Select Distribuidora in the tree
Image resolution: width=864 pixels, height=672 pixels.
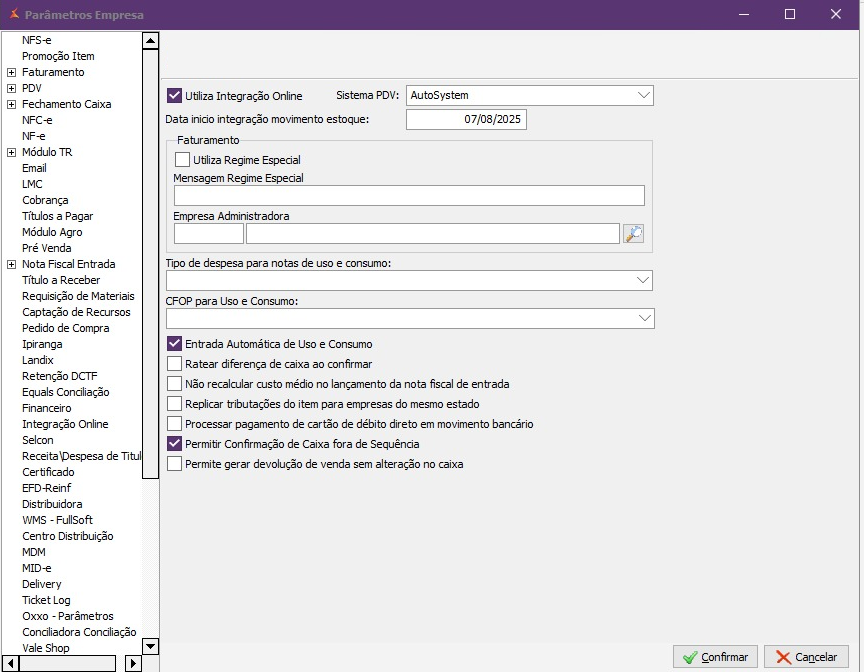tap(52, 503)
